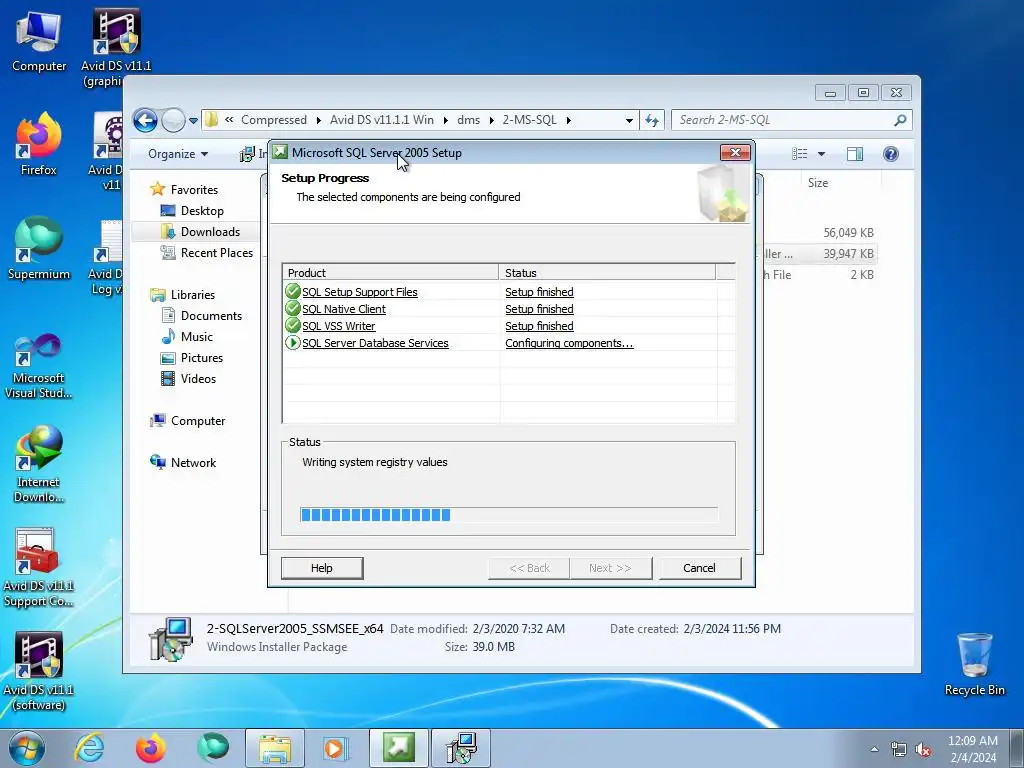Open the SQL VSS Writer product link
Image resolution: width=1024 pixels, height=768 pixels.
tap(339, 326)
